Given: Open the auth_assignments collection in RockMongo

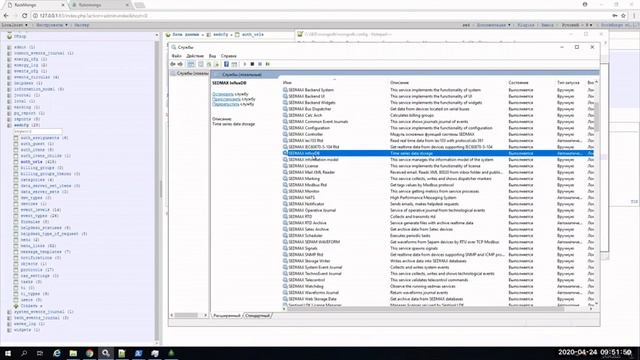Looking at the screenshot, I should [40, 138].
